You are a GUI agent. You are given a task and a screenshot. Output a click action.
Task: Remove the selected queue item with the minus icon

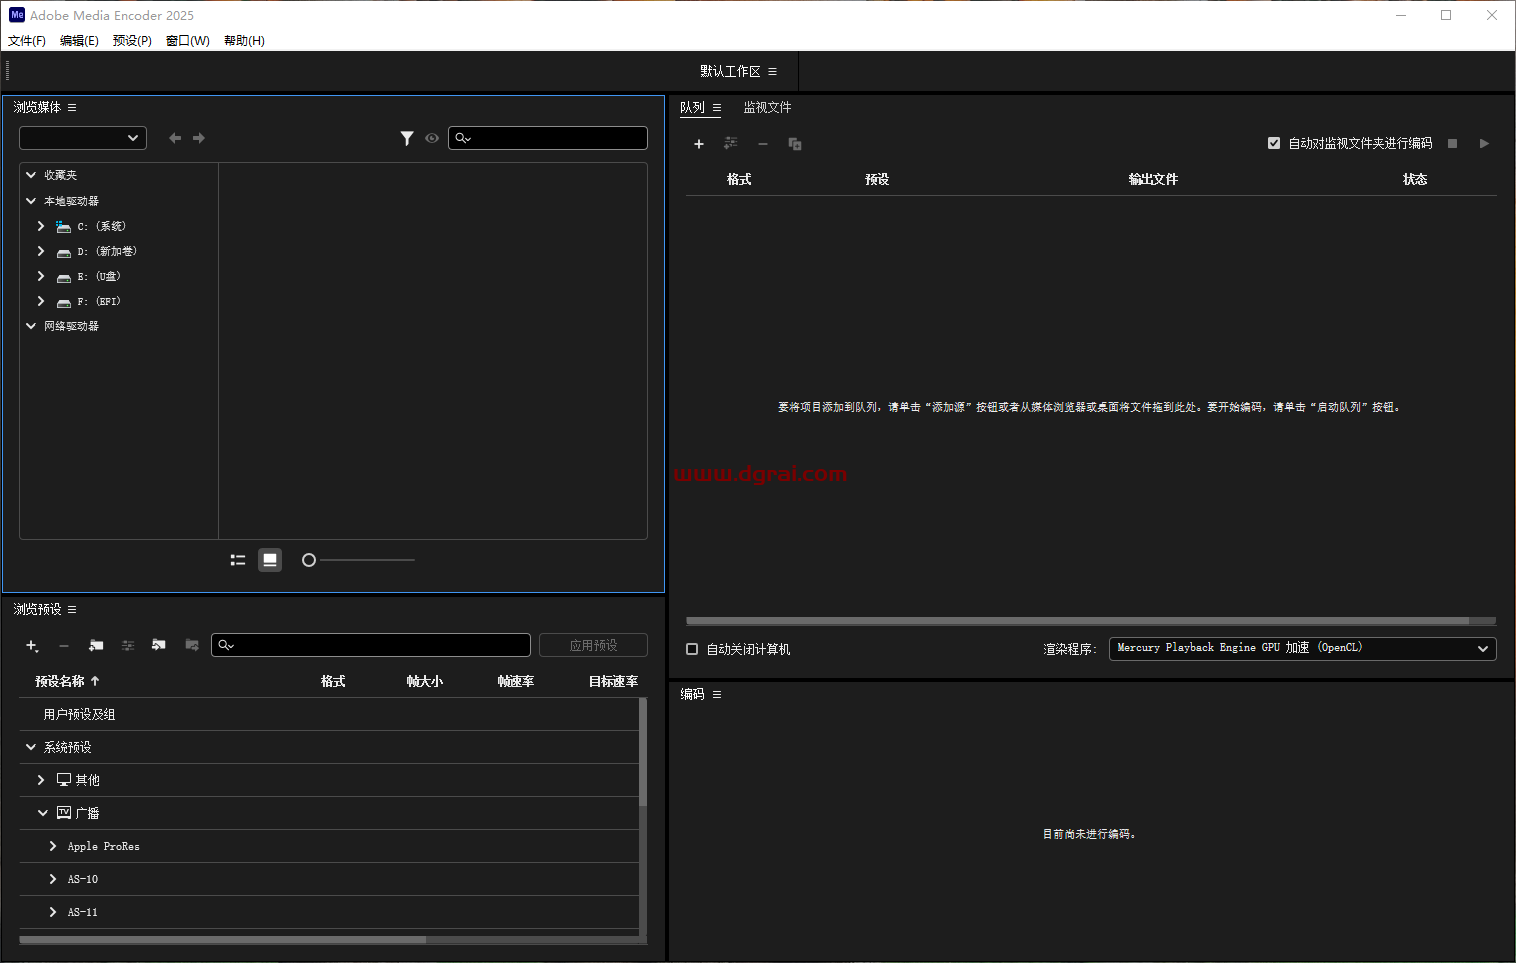(763, 144)
